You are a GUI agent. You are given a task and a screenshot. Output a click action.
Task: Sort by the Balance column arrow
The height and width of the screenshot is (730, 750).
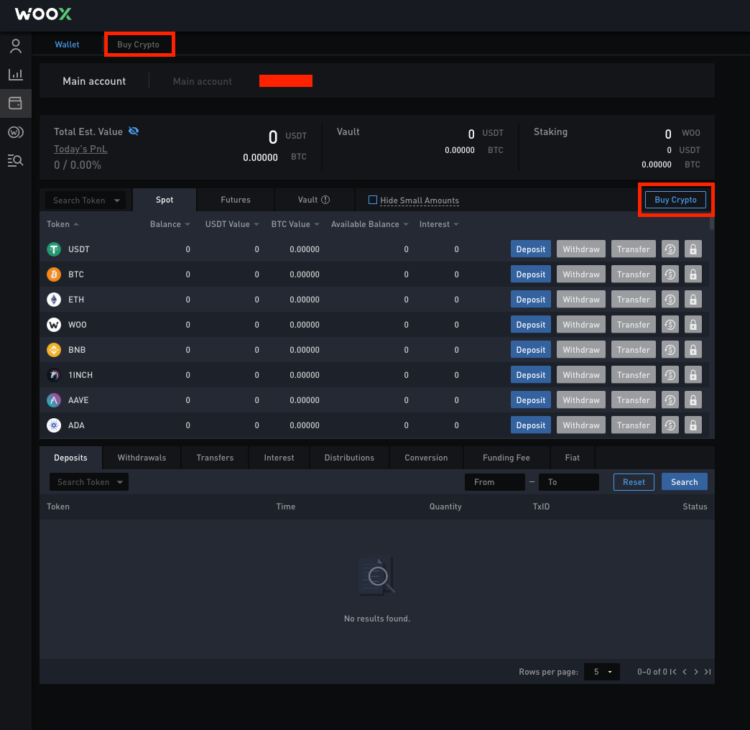[x=187, y=225]
